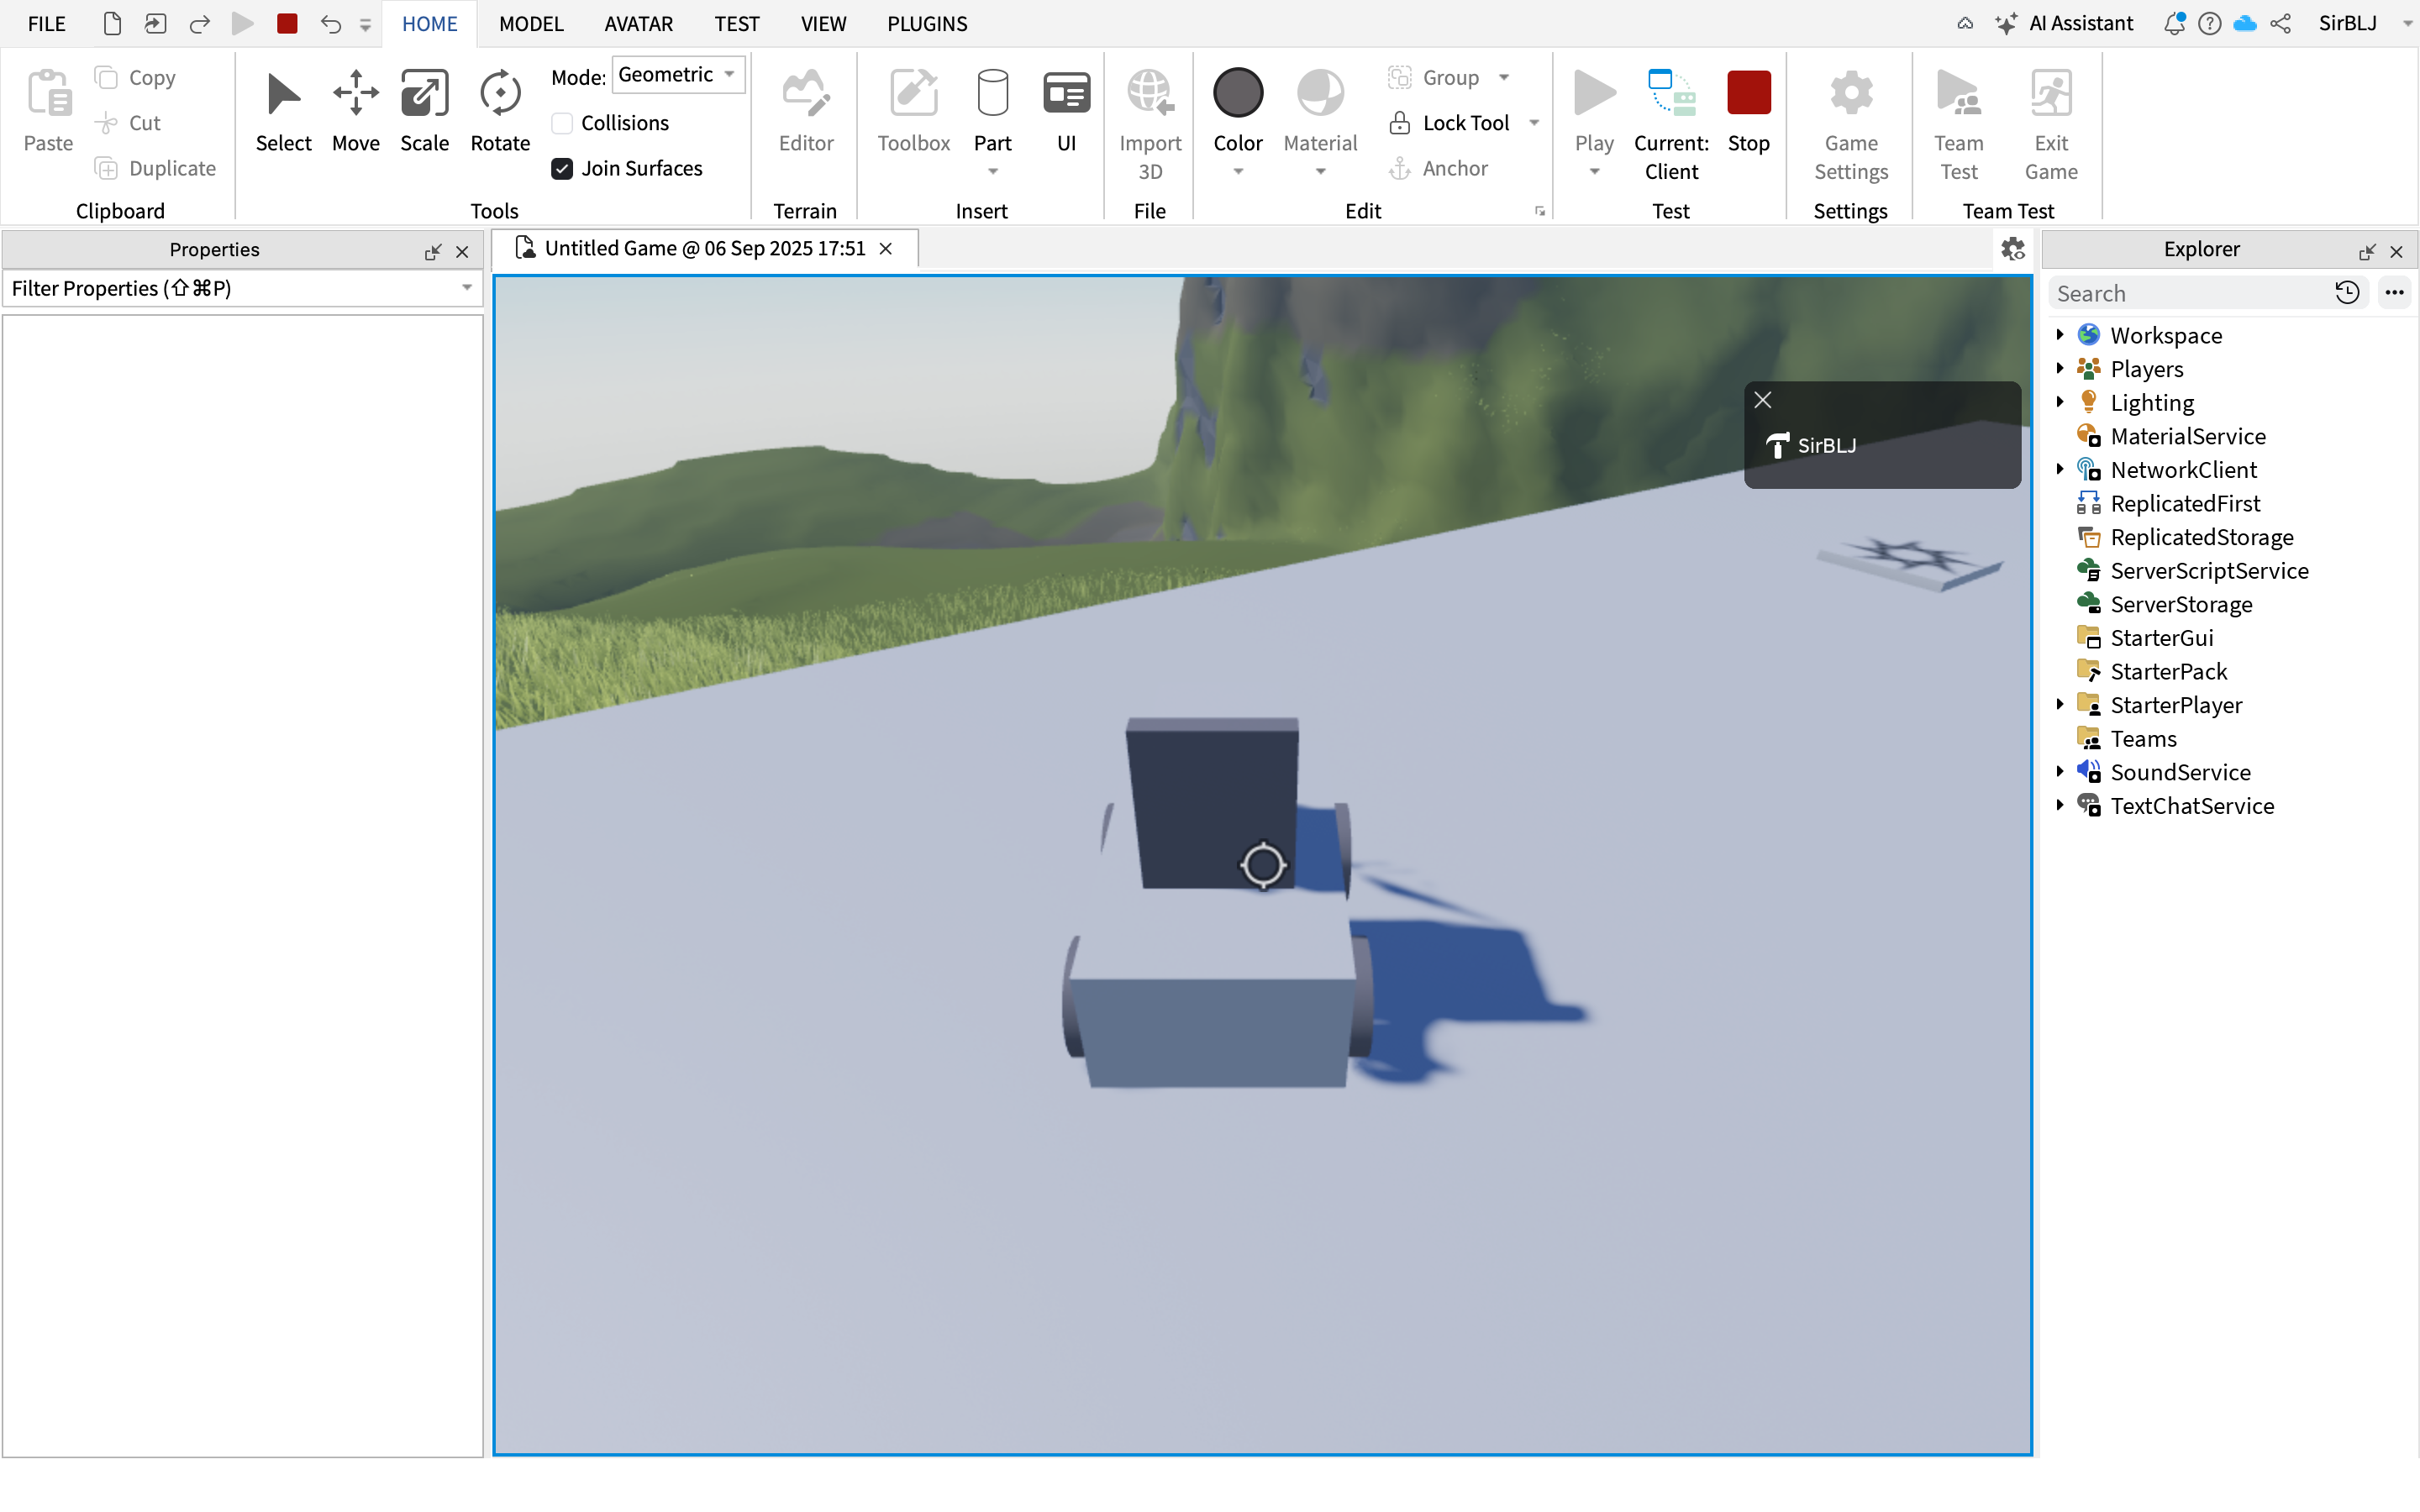The width and height of the screenshot is (2420, 1512).
Task: Select ServerScriptService in Explorer
Action: pos(2209,570)
